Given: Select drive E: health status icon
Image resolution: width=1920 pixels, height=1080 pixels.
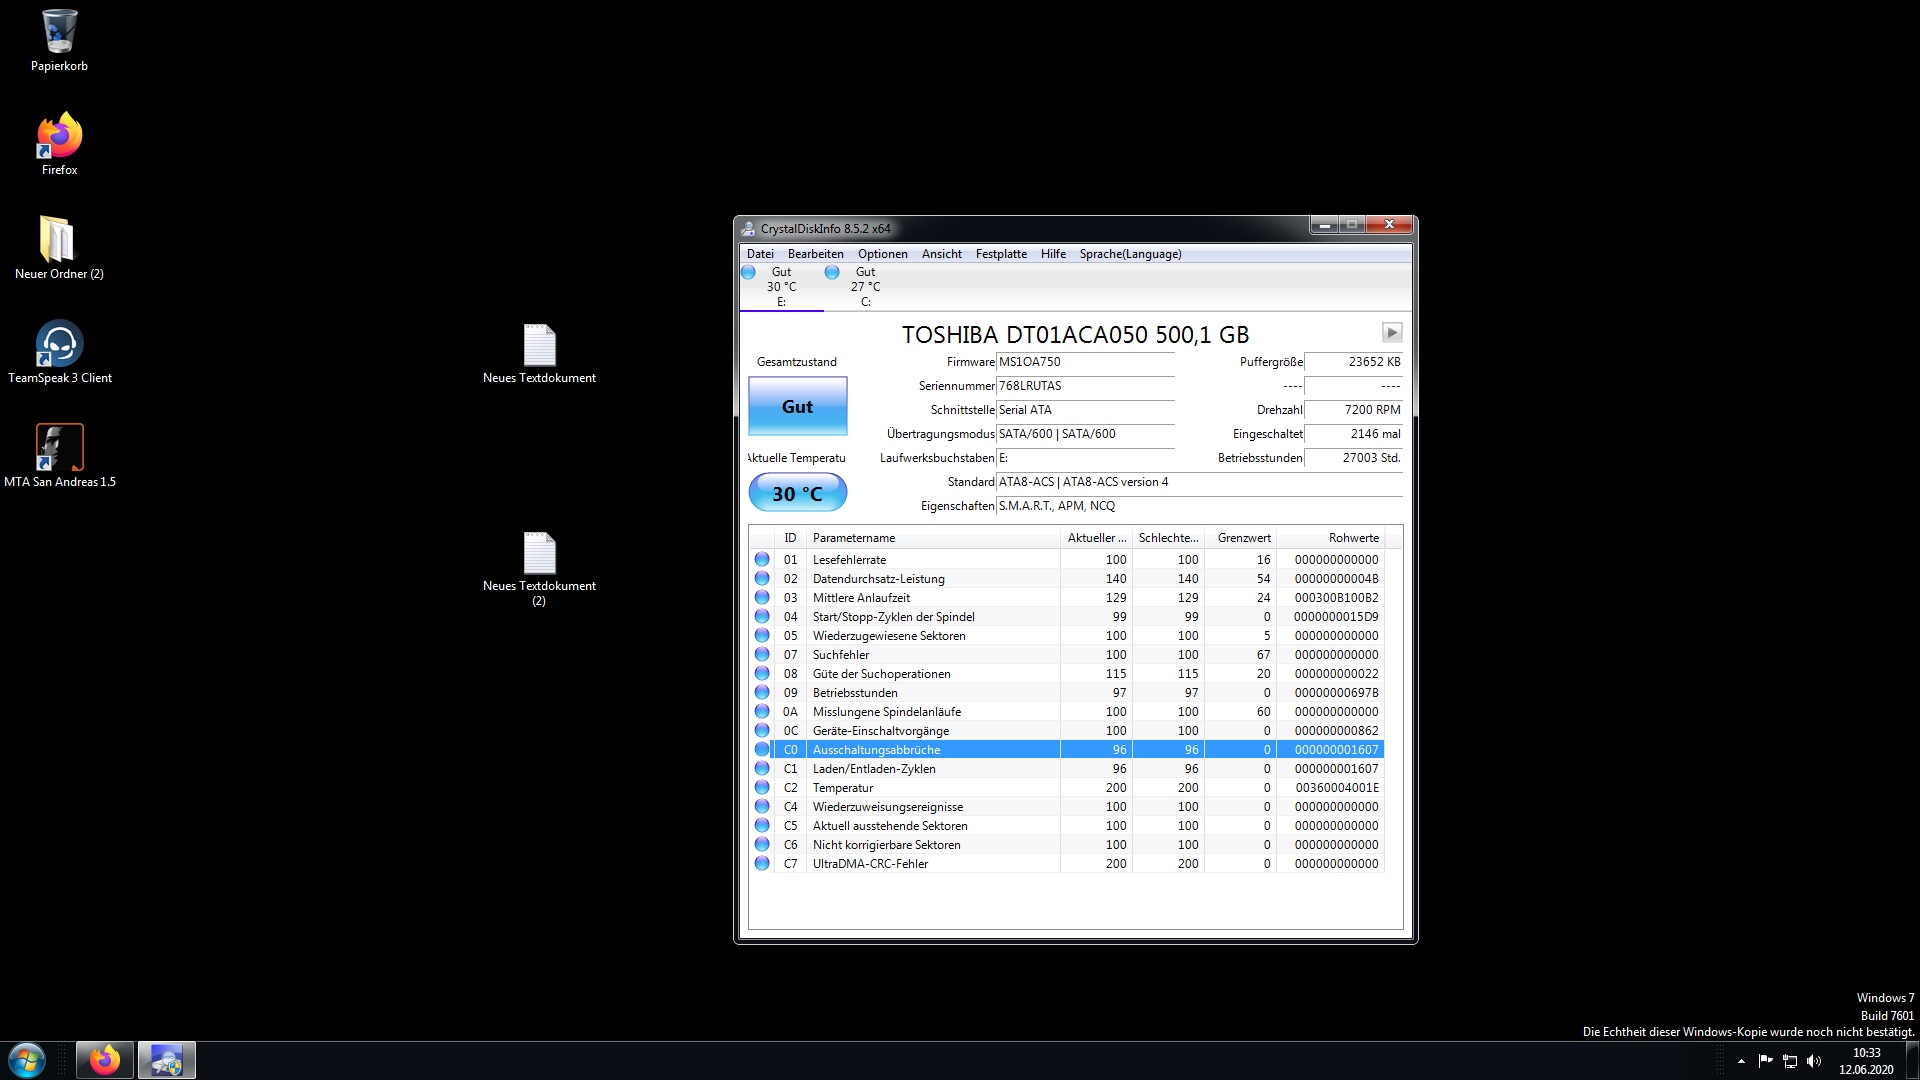Looking at the screenshot, I should pyautogui.click(x=748, y=272).
